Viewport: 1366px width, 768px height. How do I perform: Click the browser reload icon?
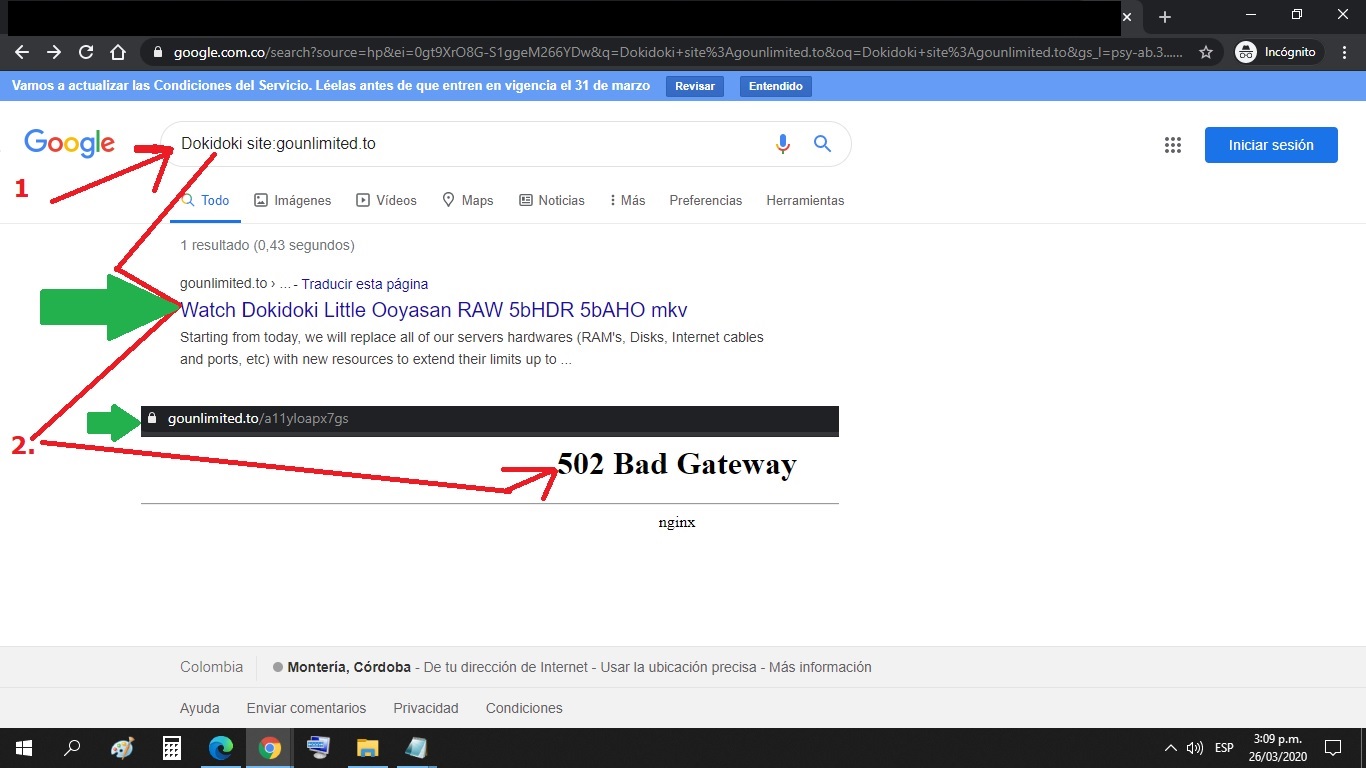click(x=86, y=52)
